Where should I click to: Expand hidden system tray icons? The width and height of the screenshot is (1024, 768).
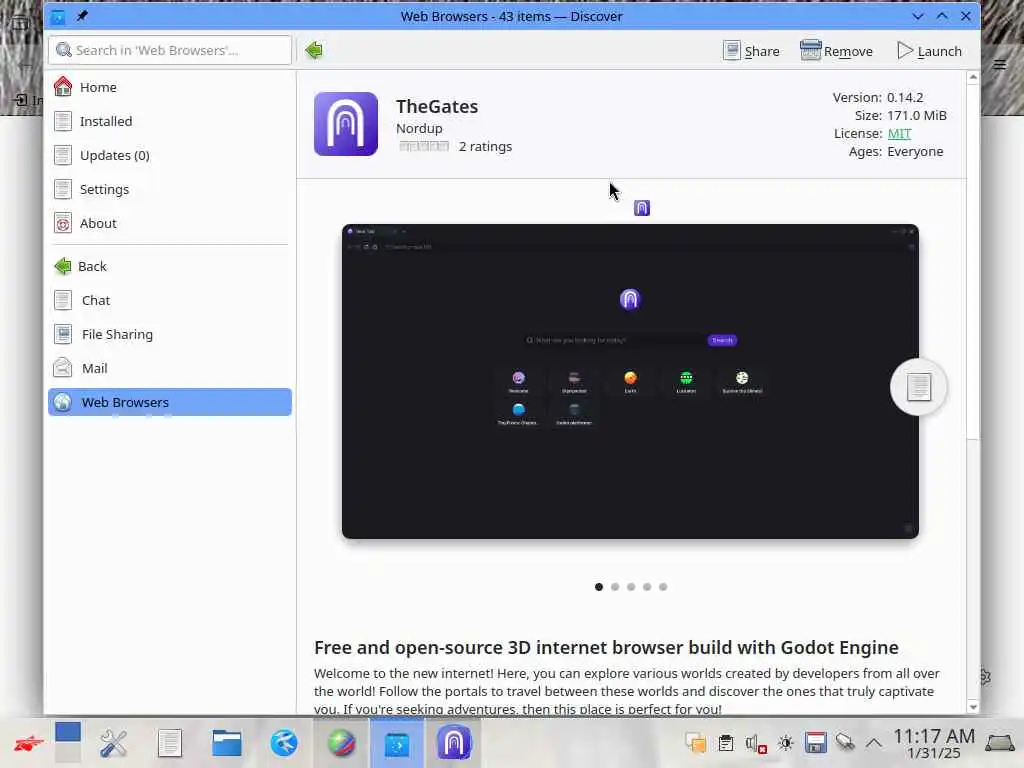(874, 743)
